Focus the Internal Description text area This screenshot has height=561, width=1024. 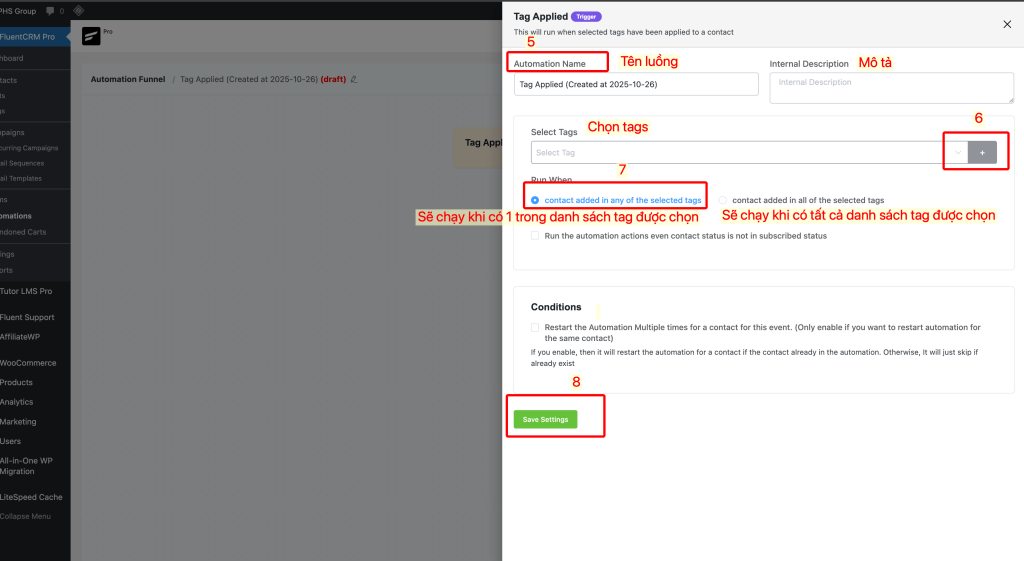click(891, 87)
